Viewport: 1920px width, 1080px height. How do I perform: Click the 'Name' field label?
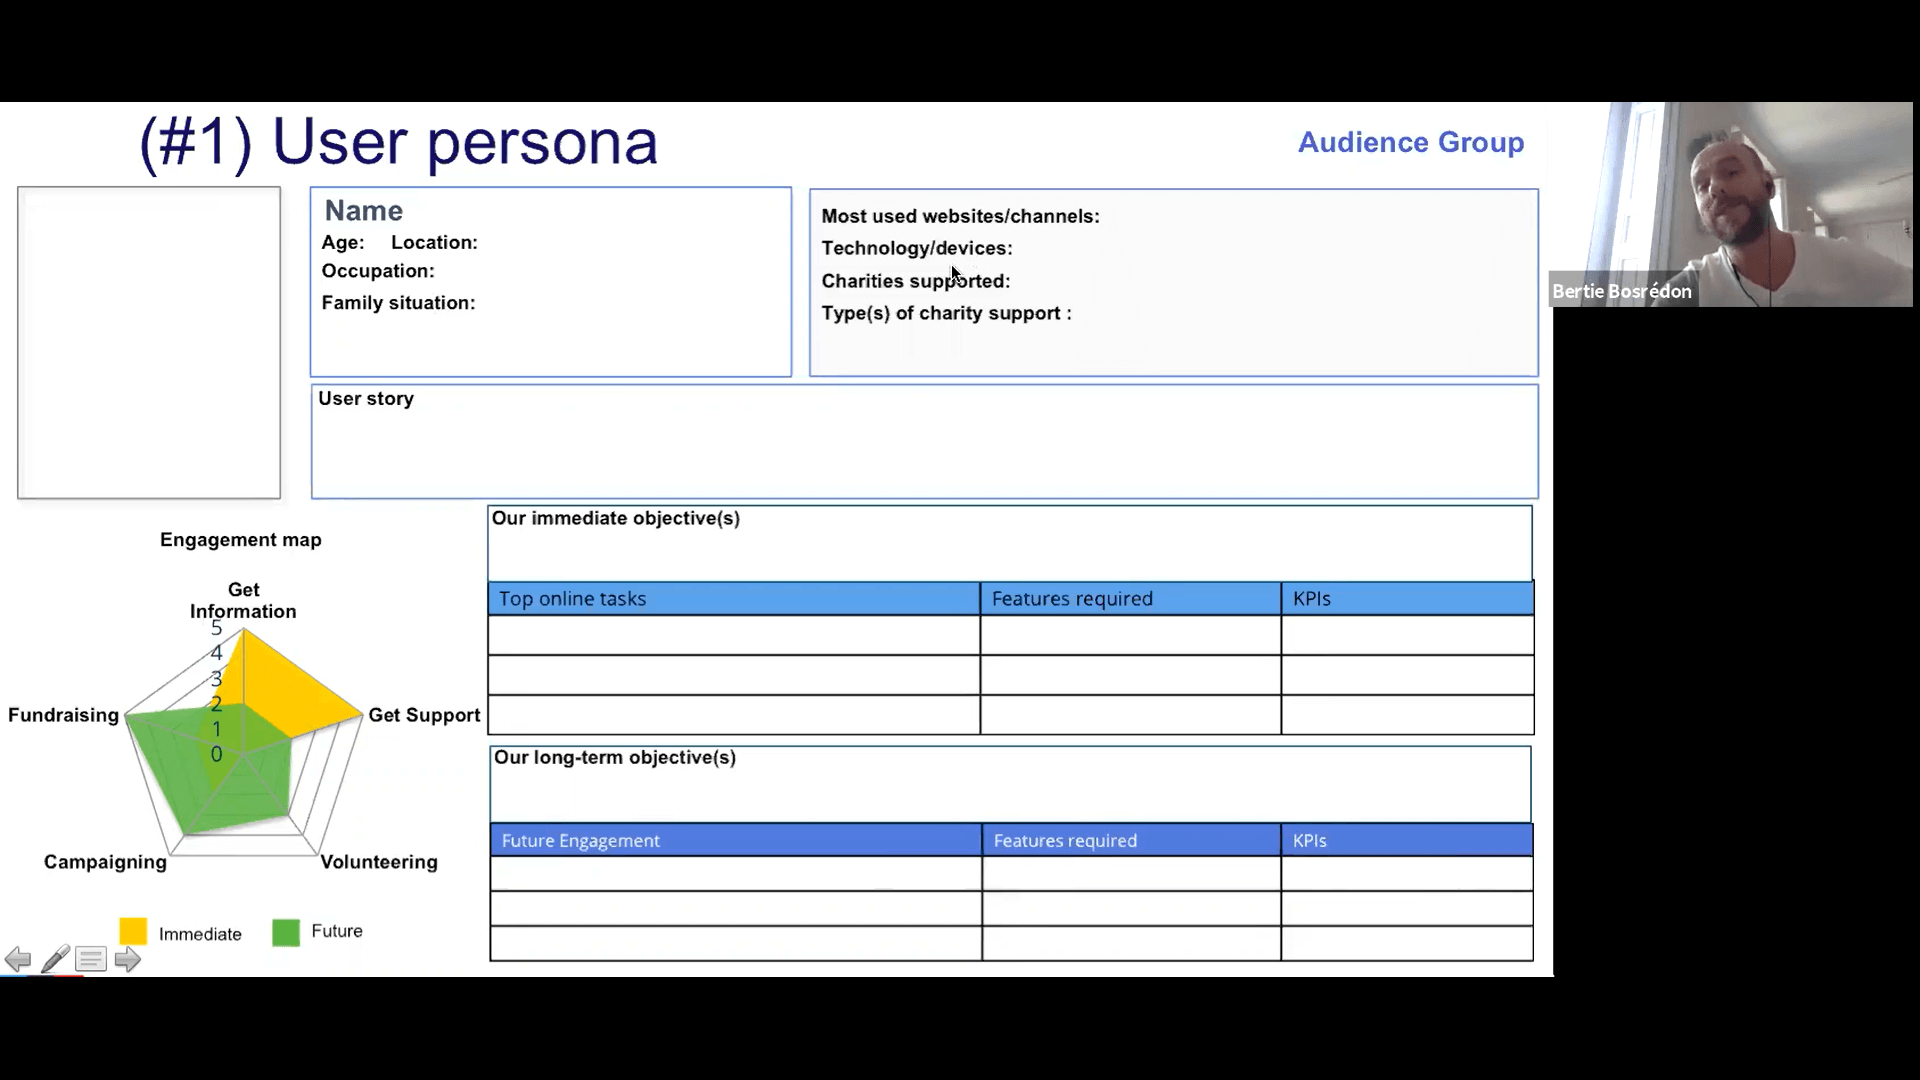(x=364, y=210)
